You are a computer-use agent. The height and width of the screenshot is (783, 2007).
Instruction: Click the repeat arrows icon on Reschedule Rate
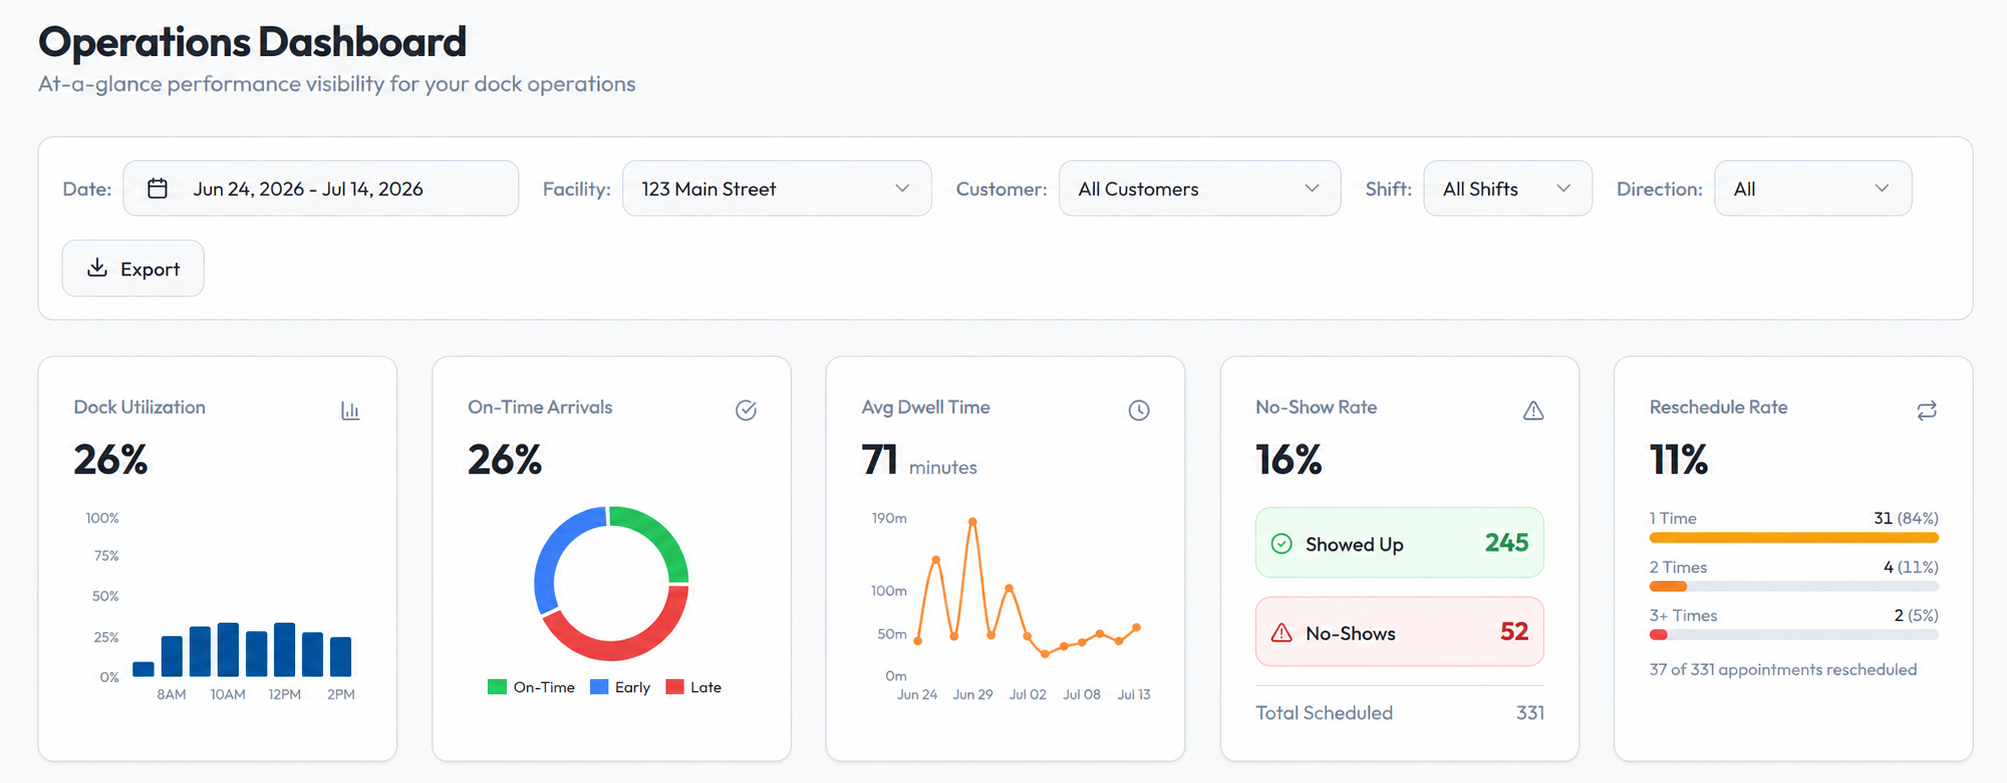point(1927,410)
